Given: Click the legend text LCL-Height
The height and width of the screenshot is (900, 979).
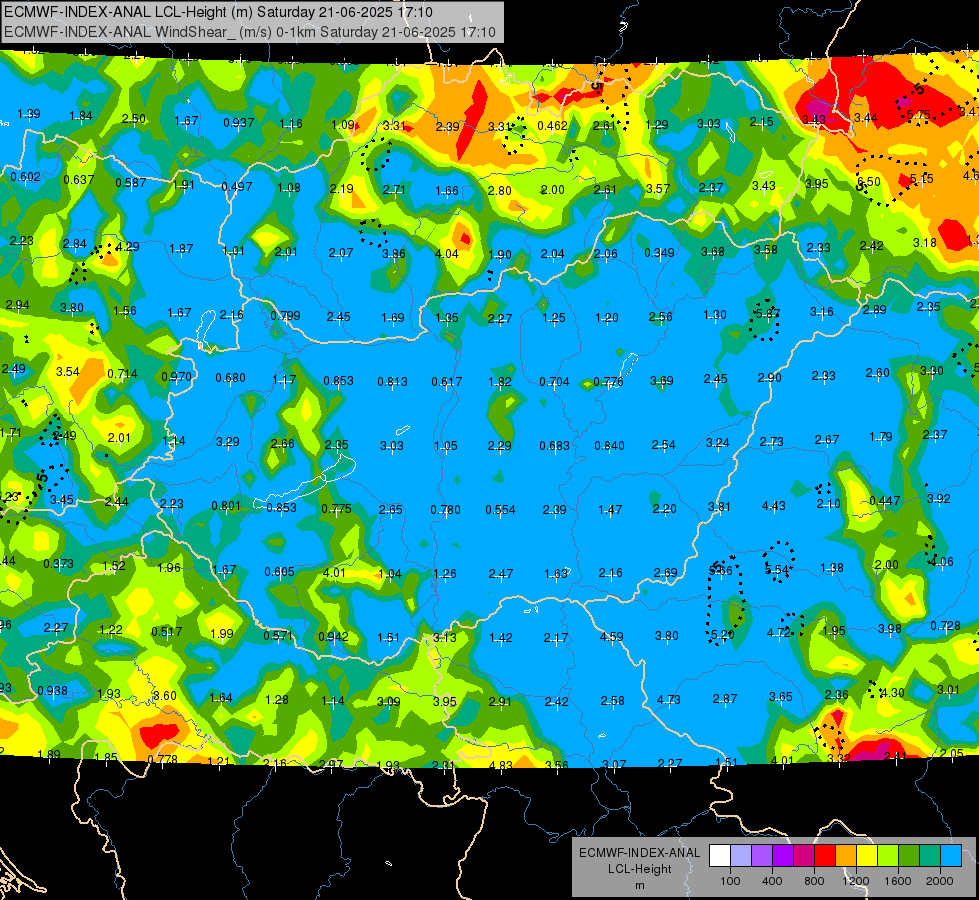Looking at the screenshot, I should [640, 869].
